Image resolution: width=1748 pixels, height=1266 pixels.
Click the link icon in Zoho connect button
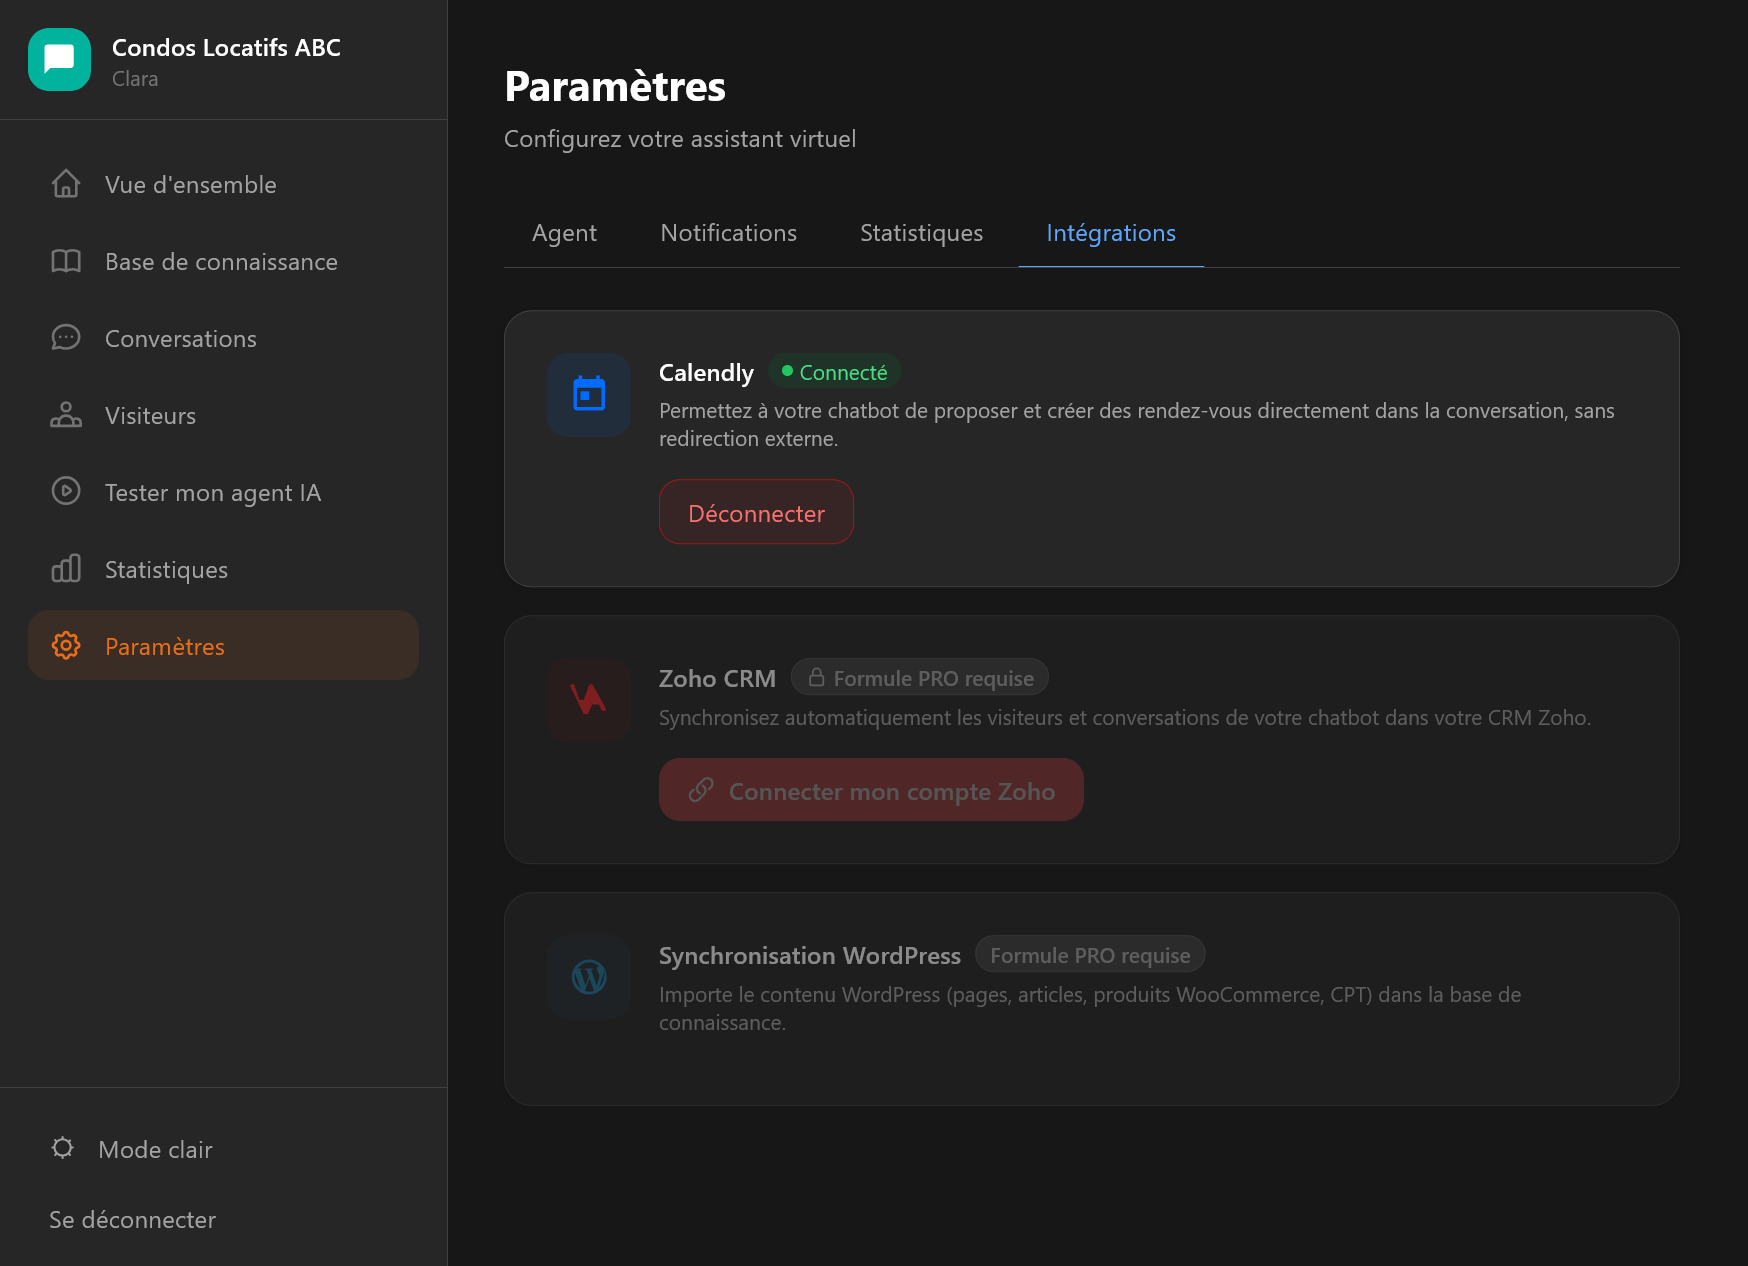tap(701, 790)
